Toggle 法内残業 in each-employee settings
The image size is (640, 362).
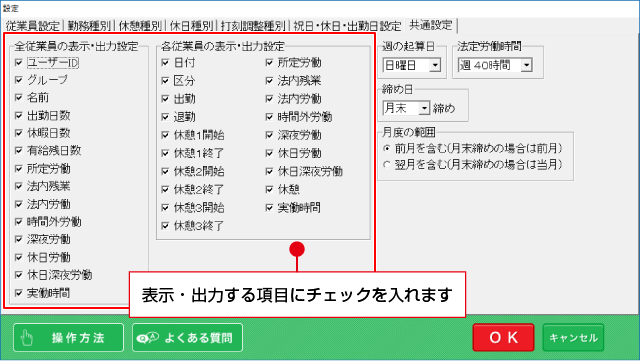click(269, 80)
